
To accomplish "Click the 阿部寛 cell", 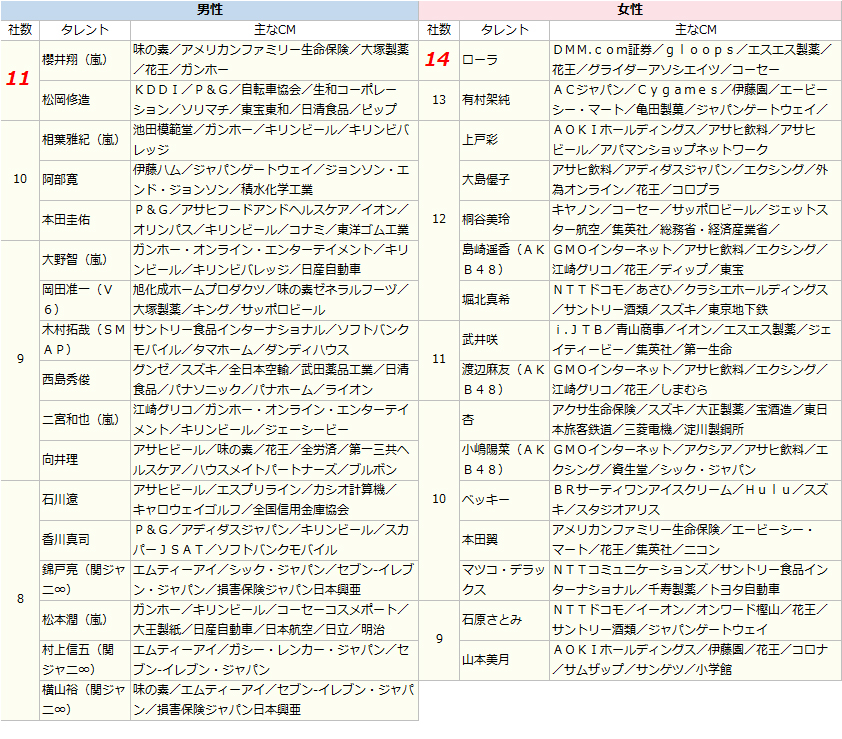I will click(x=85, y=180).
